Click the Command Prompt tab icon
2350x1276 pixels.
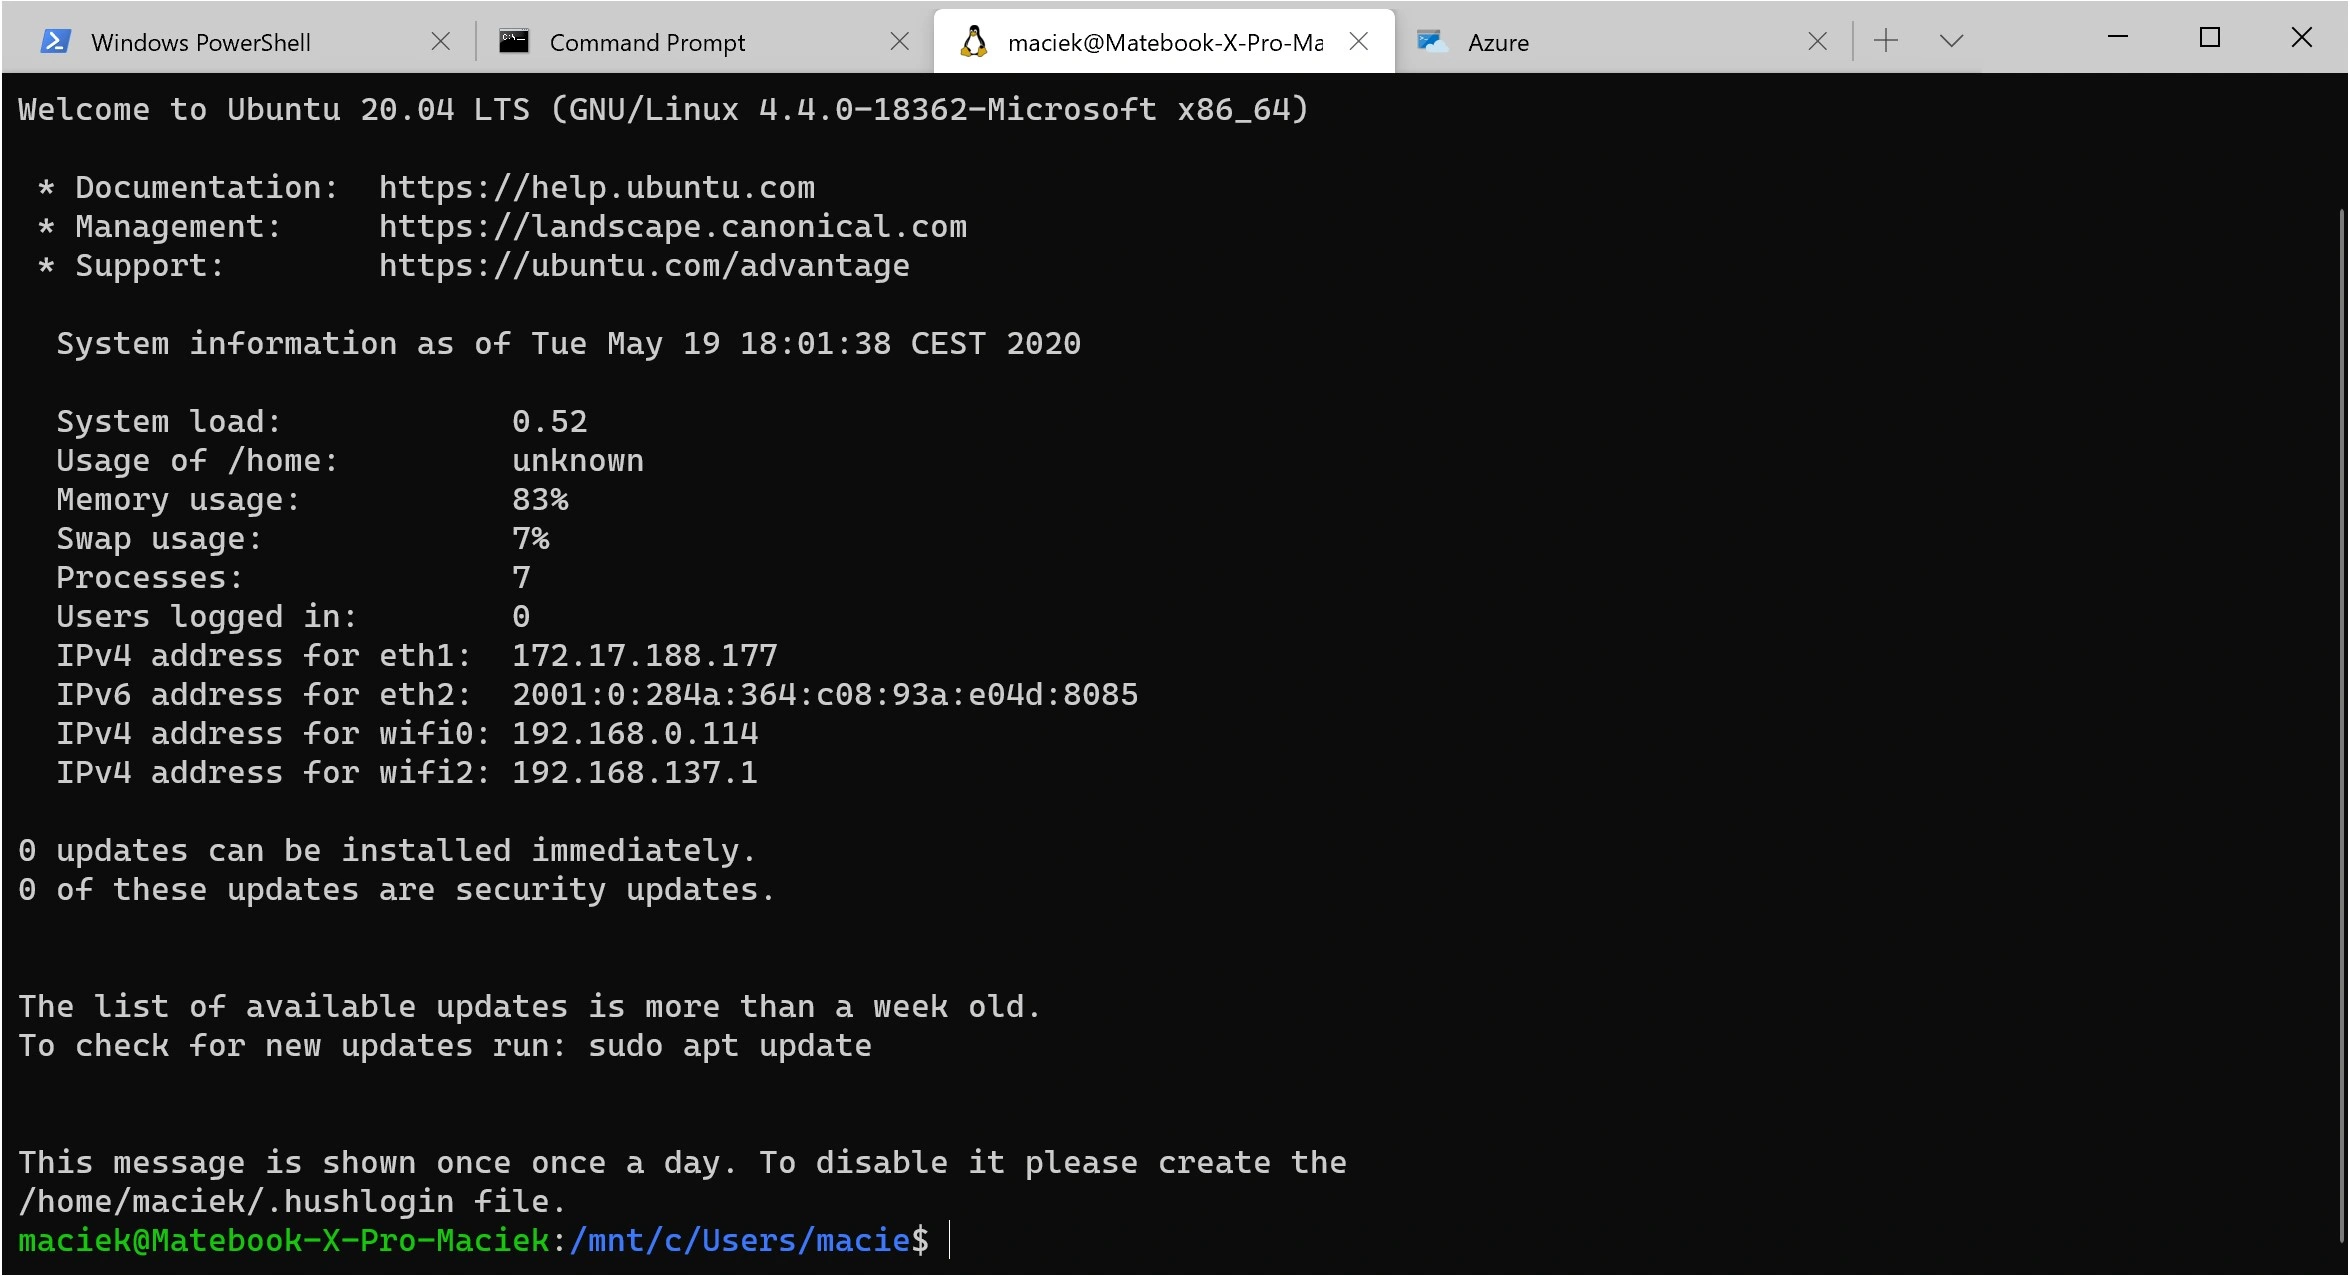[514, 41]
